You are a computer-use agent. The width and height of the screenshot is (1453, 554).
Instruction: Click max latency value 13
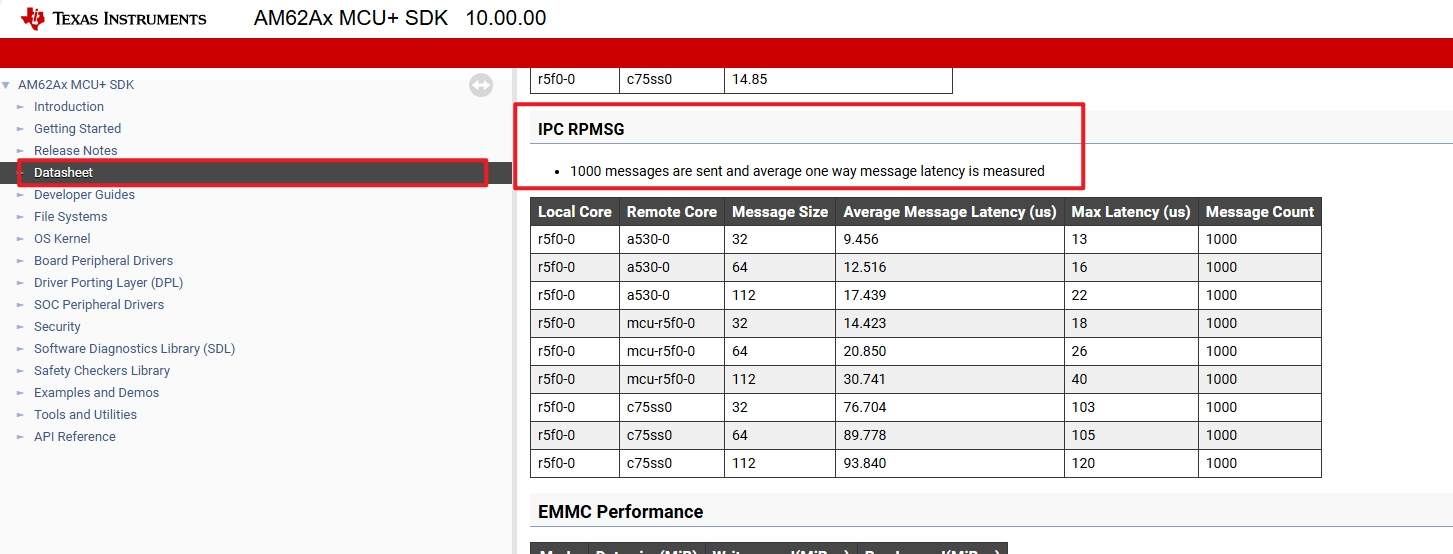coord(1131,239)
